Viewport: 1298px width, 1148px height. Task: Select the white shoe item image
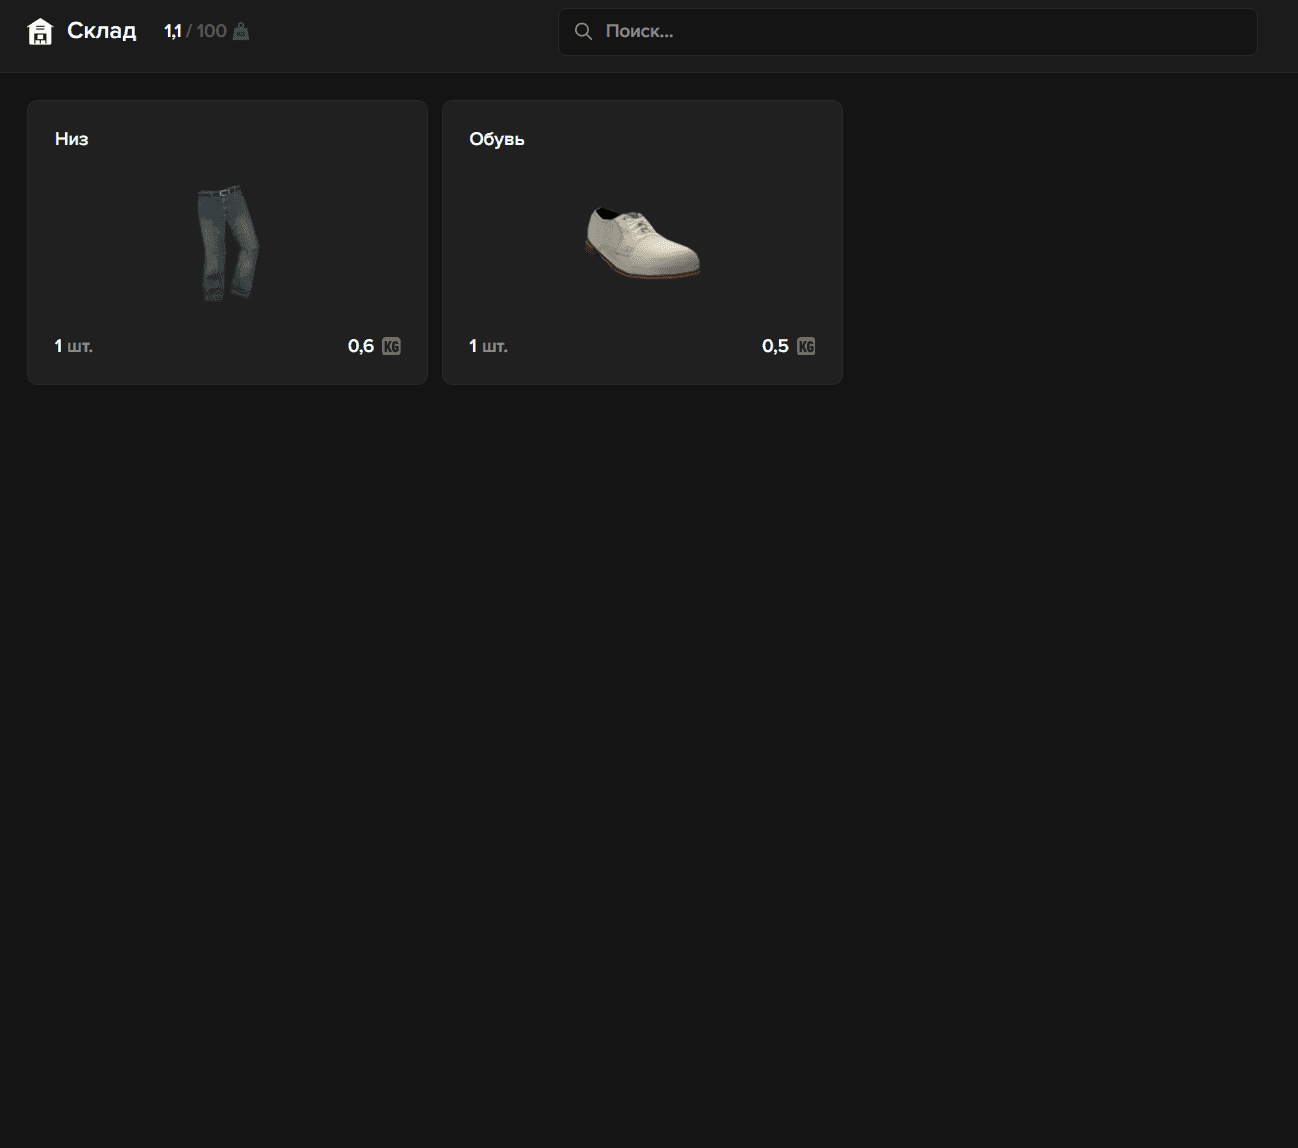click(642, 243)
